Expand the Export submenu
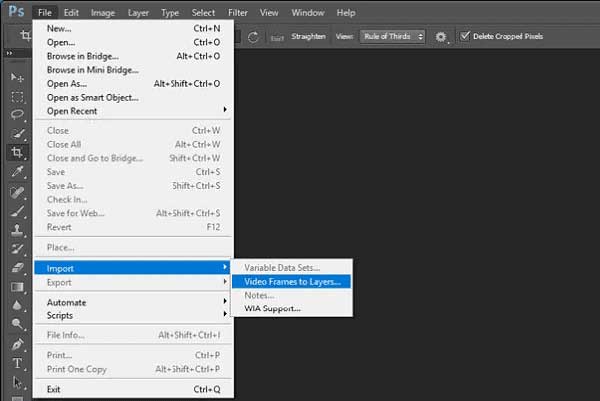The height and width of the screenshot is (401, 600). (x=132, y=282)
